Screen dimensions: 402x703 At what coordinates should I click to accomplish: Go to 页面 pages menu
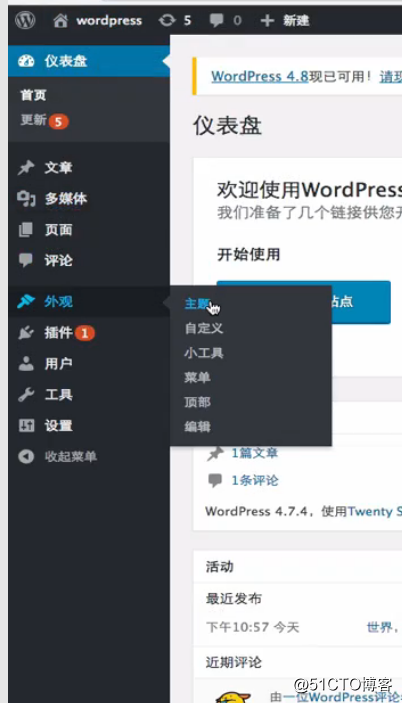(x=58, y=230)
